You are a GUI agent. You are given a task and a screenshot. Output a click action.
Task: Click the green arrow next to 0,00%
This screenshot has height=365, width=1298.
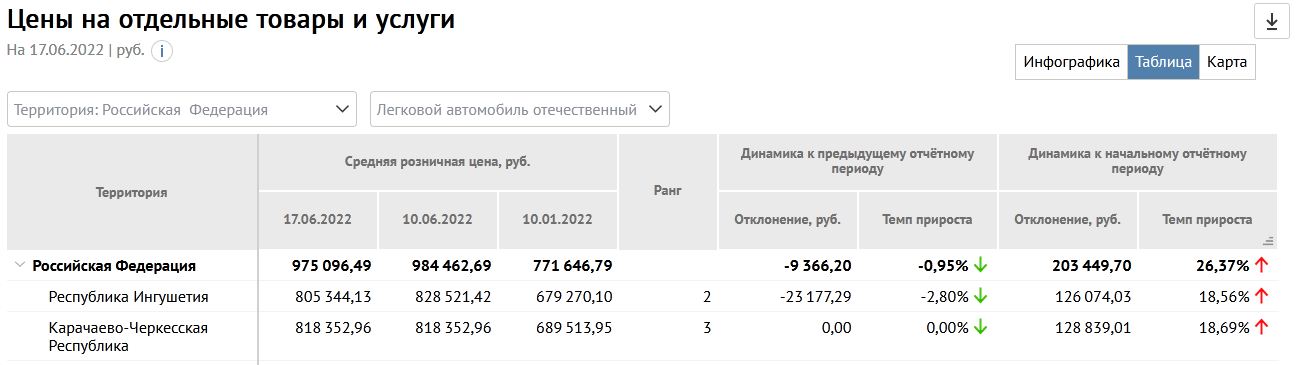coord(980,327)
